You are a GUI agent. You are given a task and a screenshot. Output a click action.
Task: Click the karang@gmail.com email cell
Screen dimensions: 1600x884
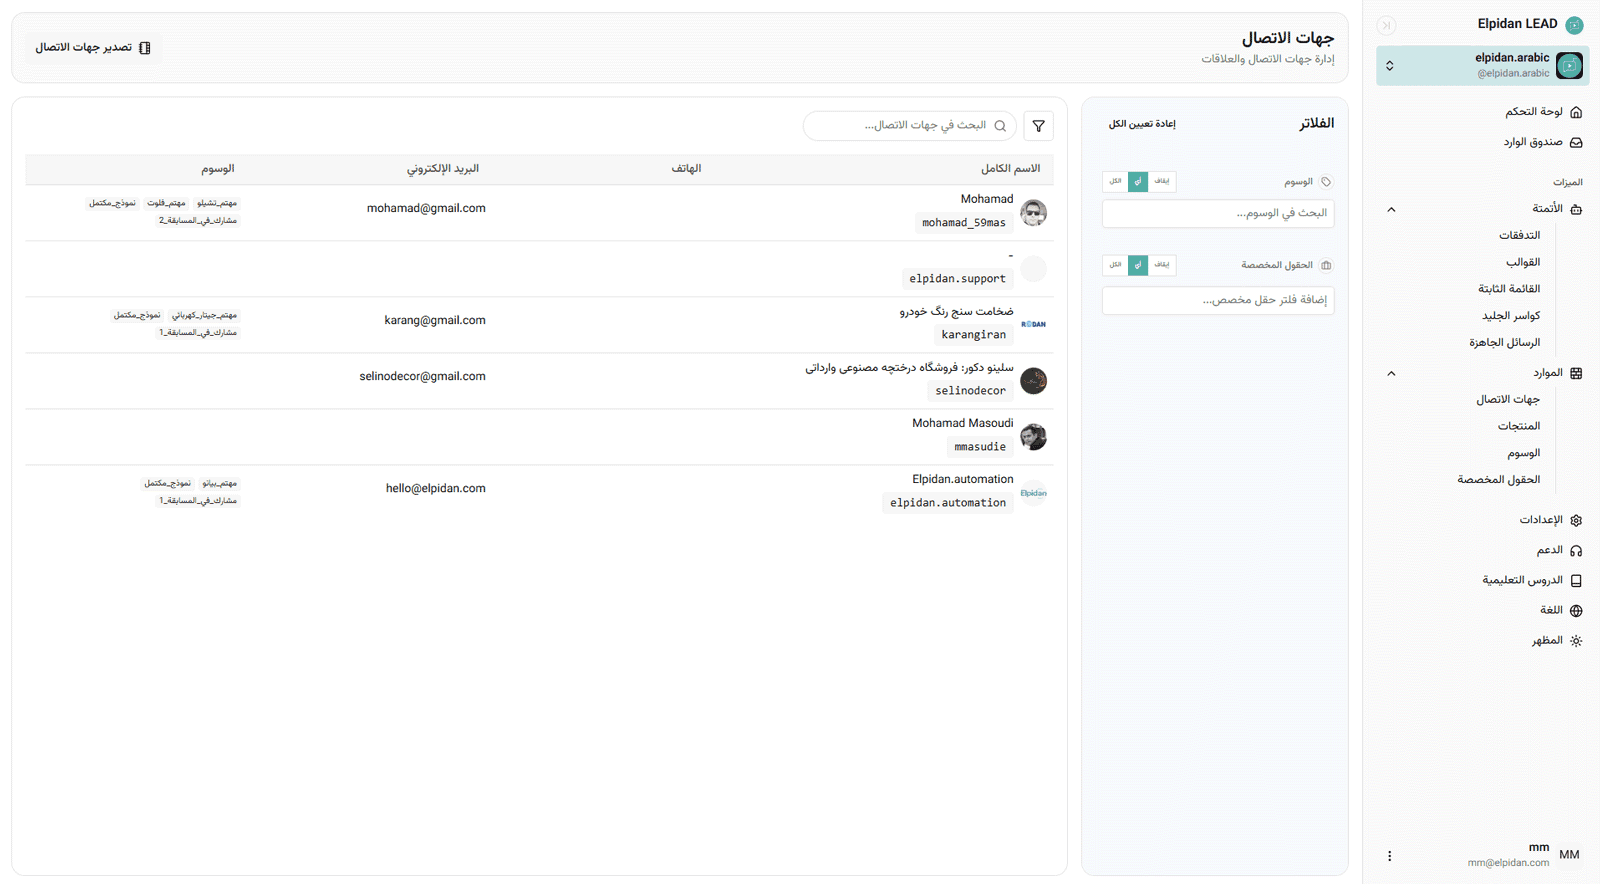pyautogui.click(x=435, y=321)
